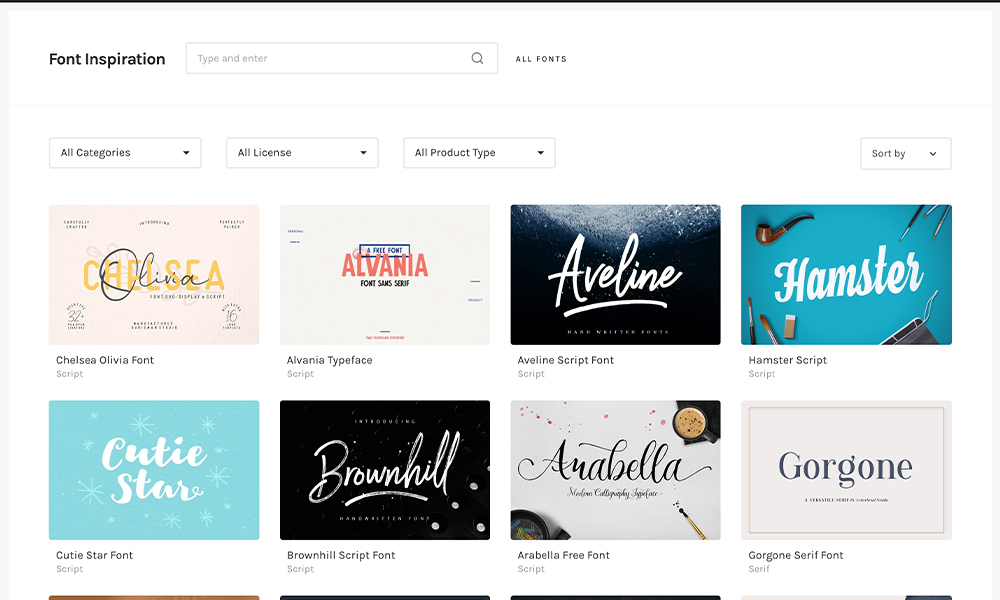Click the Aveline Script Font title link
The width and height of the screenshot is (1000, 600).
(x=566, y=360)
